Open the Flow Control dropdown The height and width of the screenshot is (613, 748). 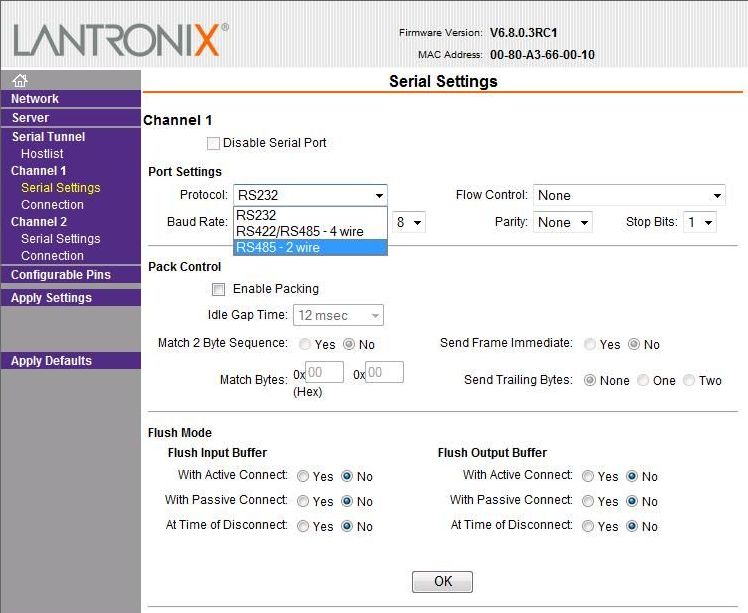[629, 195]
